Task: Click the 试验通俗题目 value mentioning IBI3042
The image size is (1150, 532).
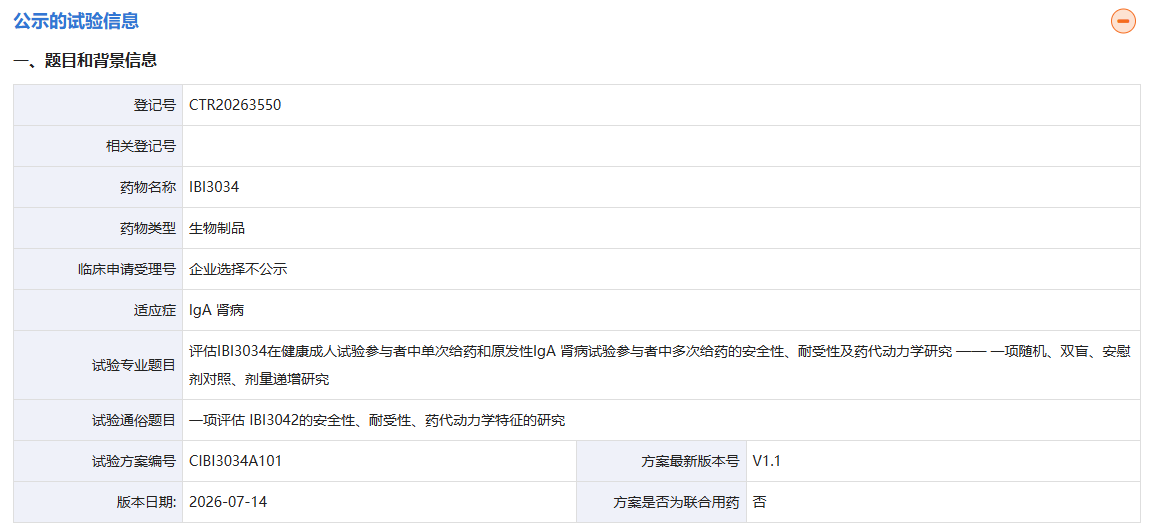Action: (x=377, y=420)
